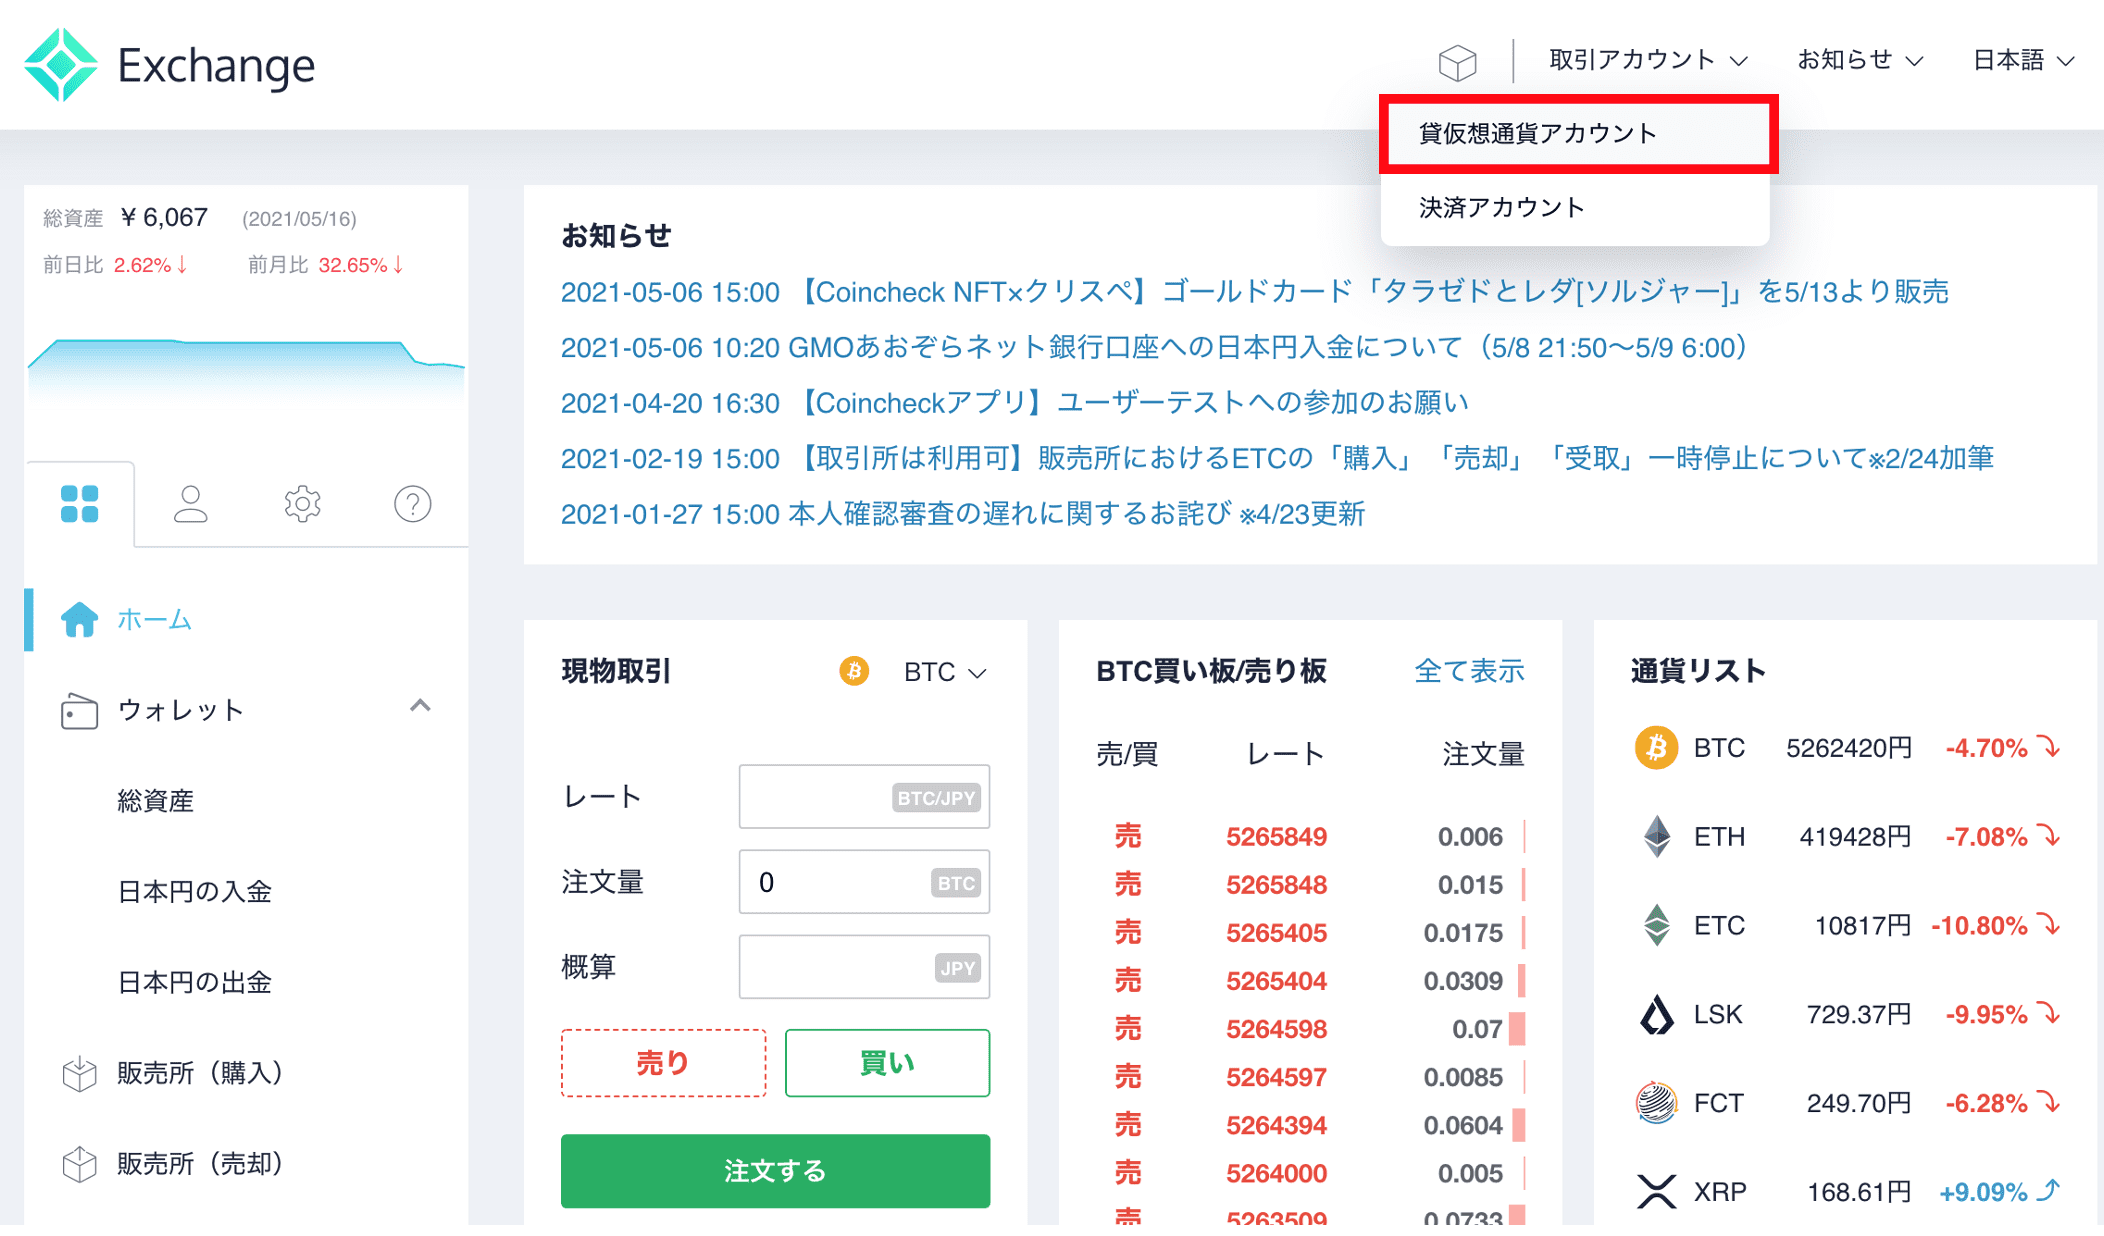Open the BTC currency selector dropdown
2104x1236 pixels.
(941, 671)
